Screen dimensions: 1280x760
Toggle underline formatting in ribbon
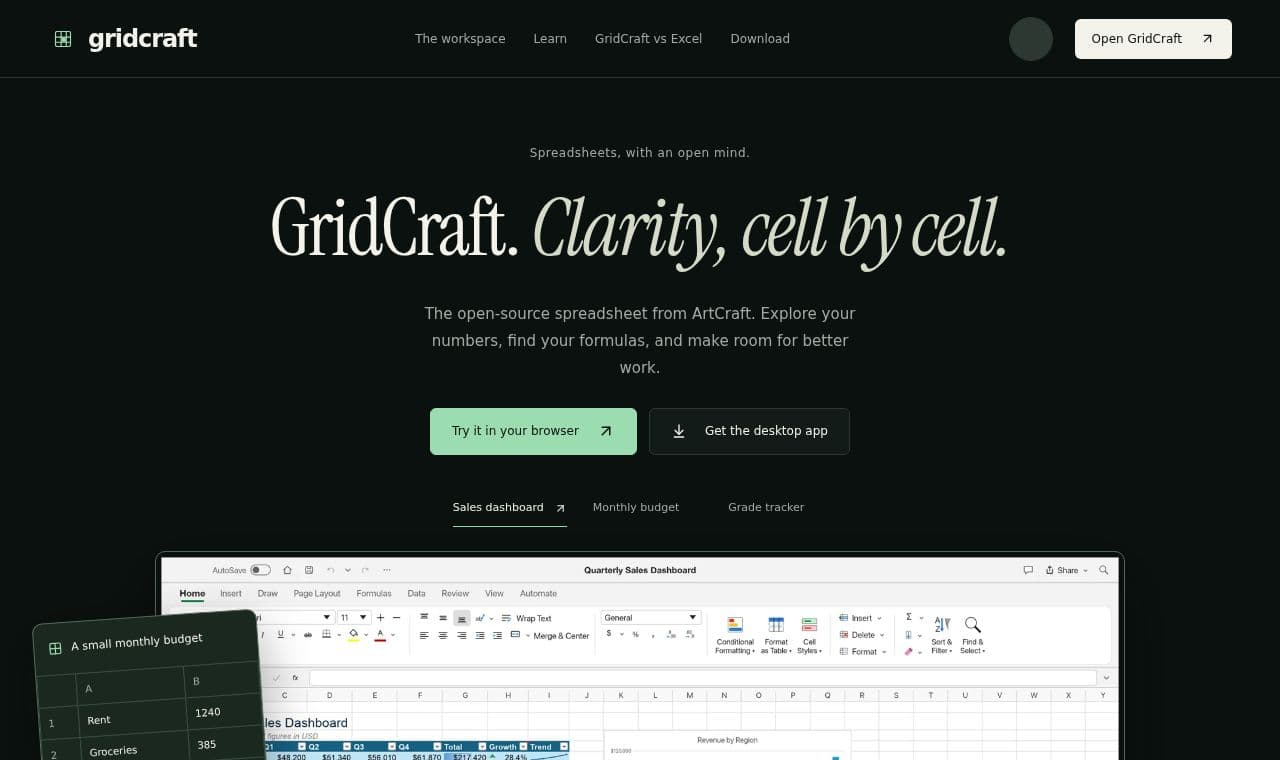280,634
